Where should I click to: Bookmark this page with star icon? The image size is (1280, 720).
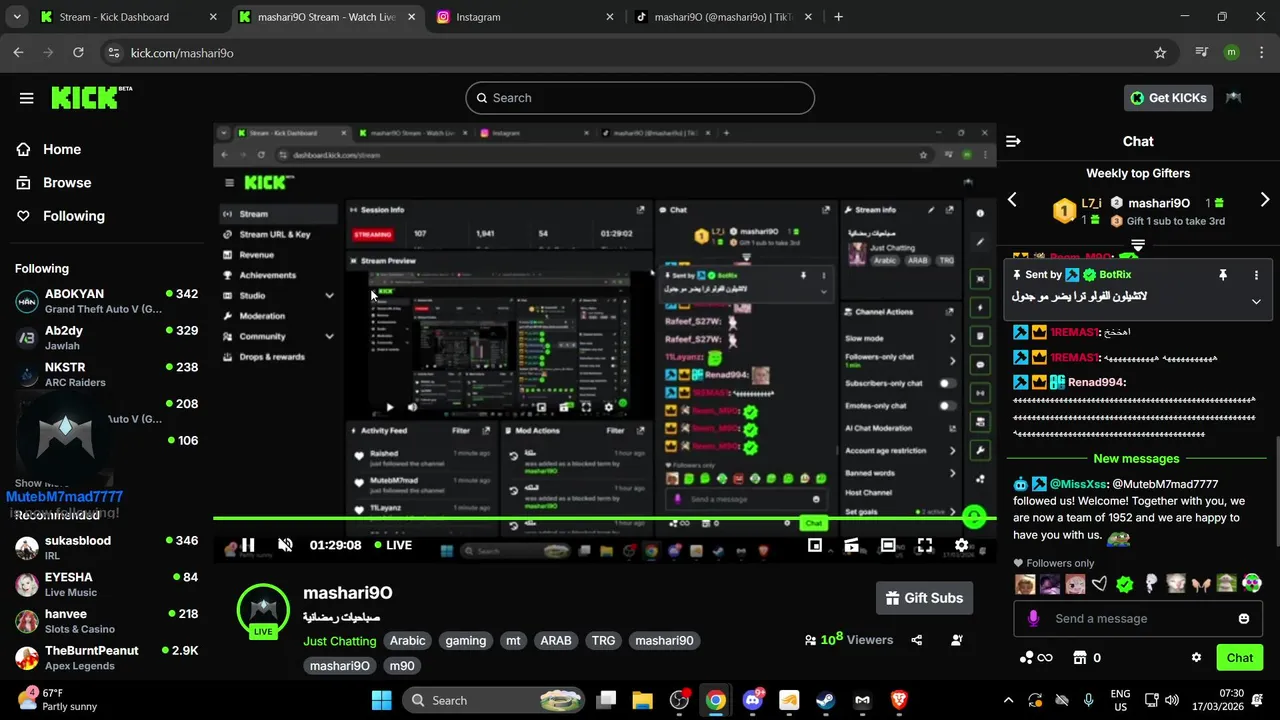(1160, 53)
